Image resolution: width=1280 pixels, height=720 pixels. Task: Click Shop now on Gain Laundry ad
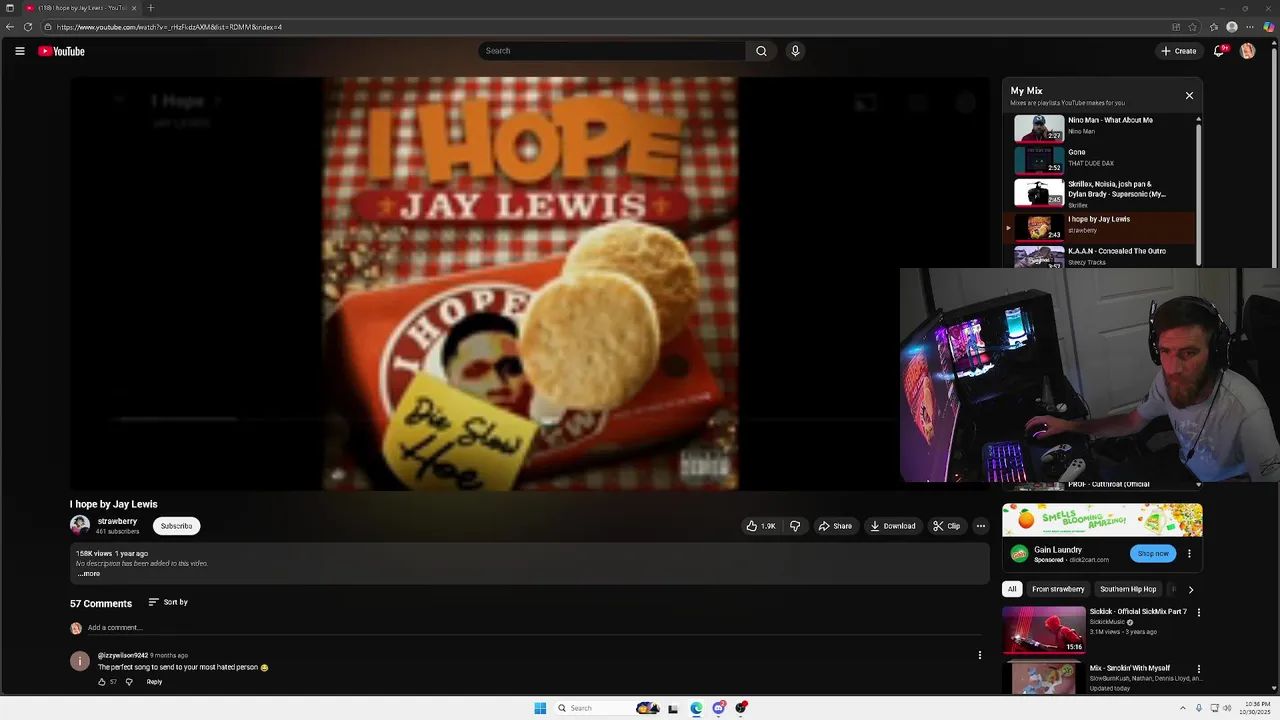point(1152,553)
